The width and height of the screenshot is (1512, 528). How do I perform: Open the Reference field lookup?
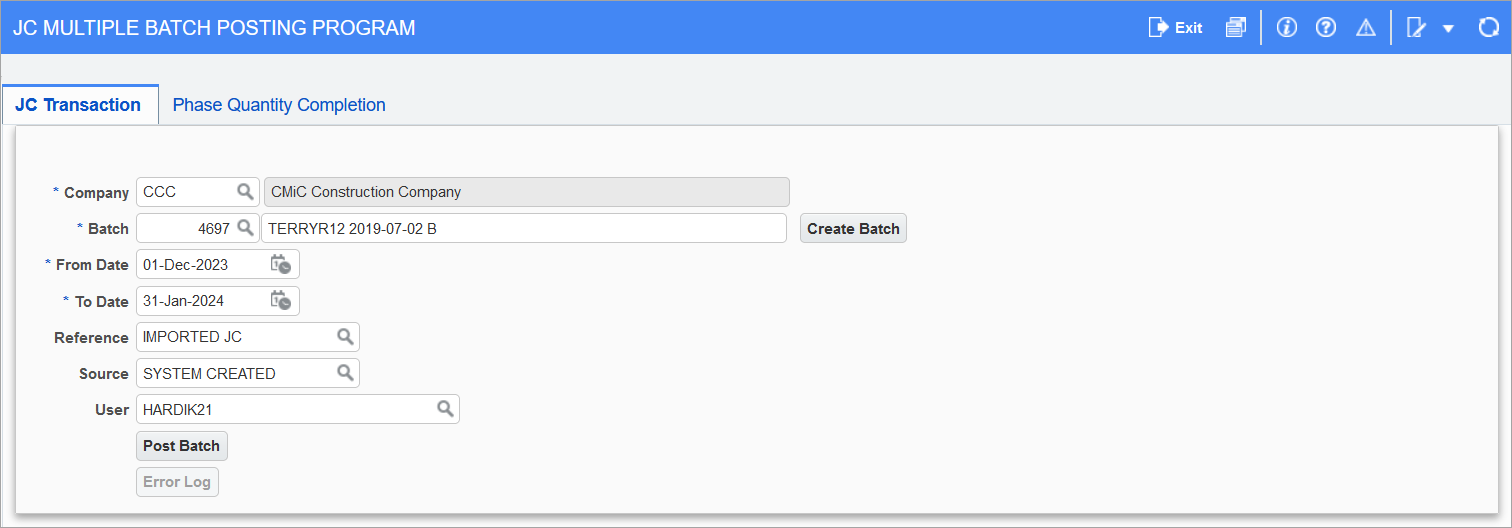coord(345,337)
